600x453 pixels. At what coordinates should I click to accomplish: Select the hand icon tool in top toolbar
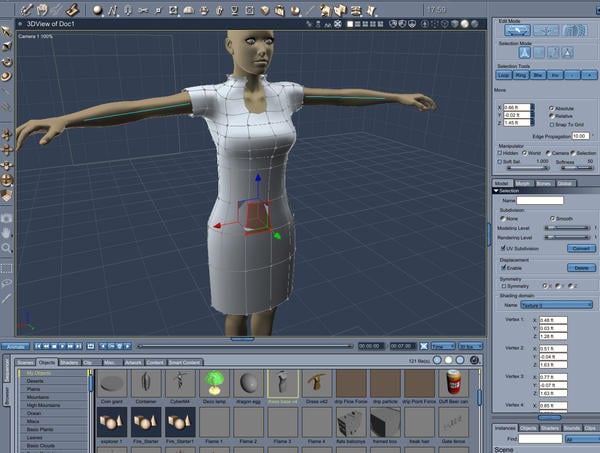click(42, 10)
